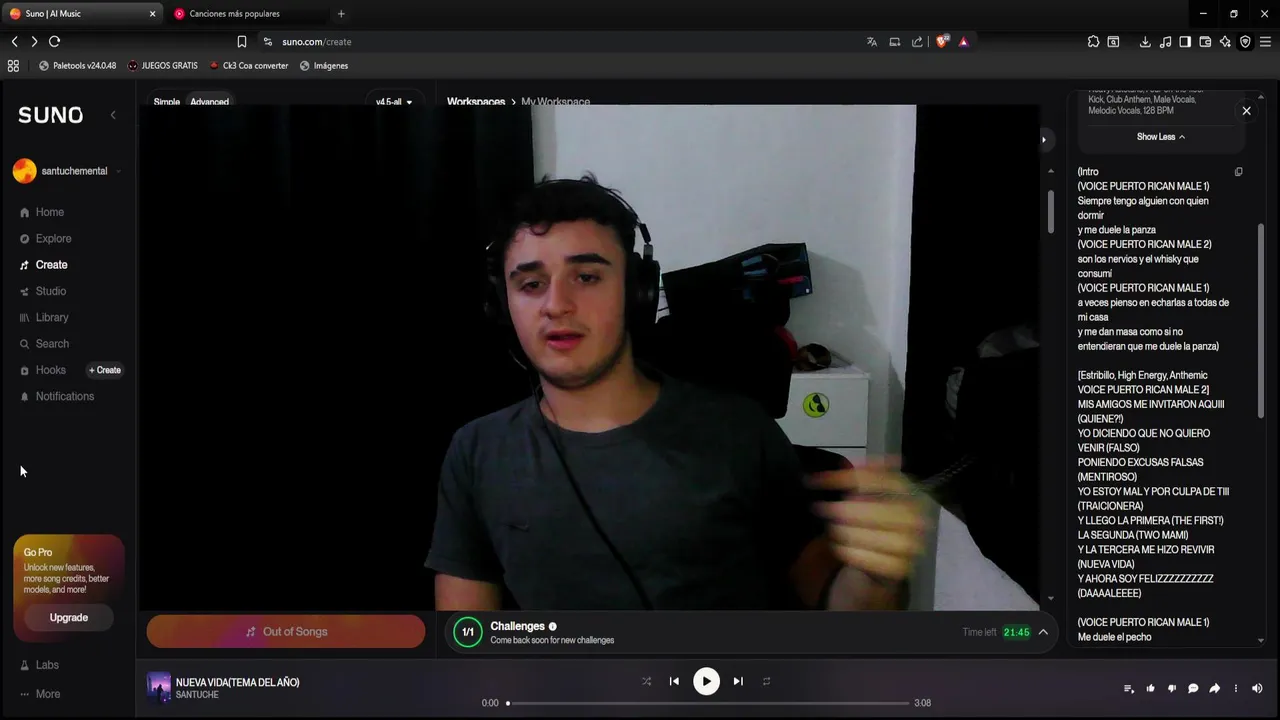Click the suno.com/create address bar
Screen dimensions: 1280x720
[560, 42]
